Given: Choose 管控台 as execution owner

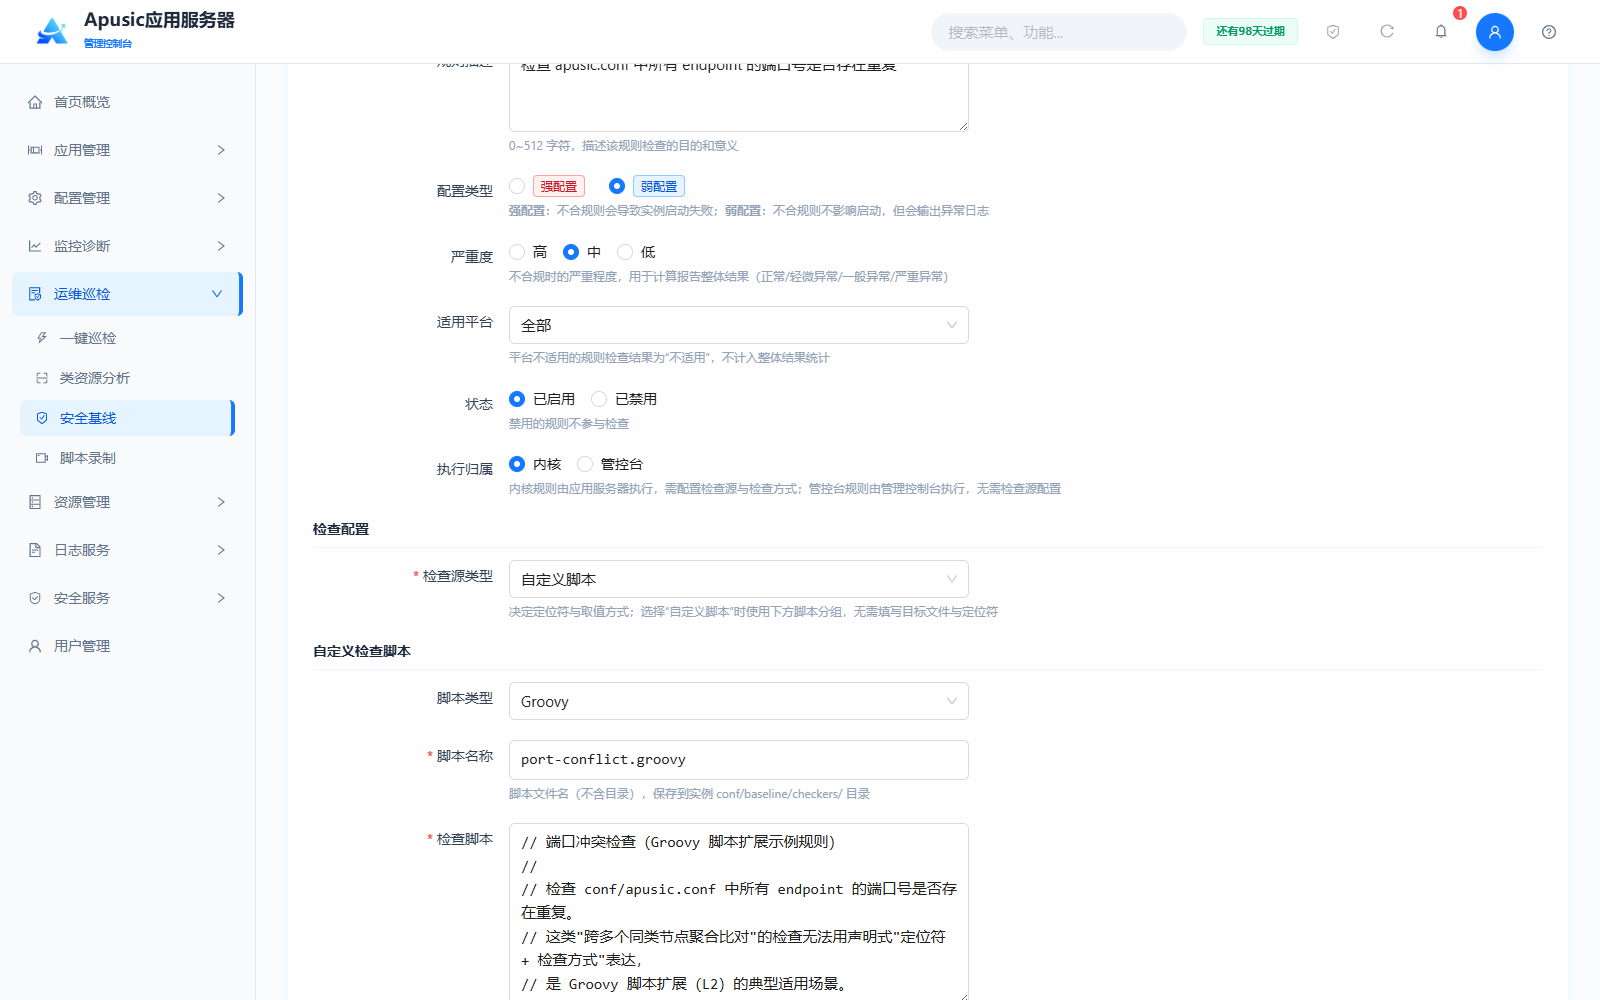Looking at the screenshot, I should pos(585,464).
